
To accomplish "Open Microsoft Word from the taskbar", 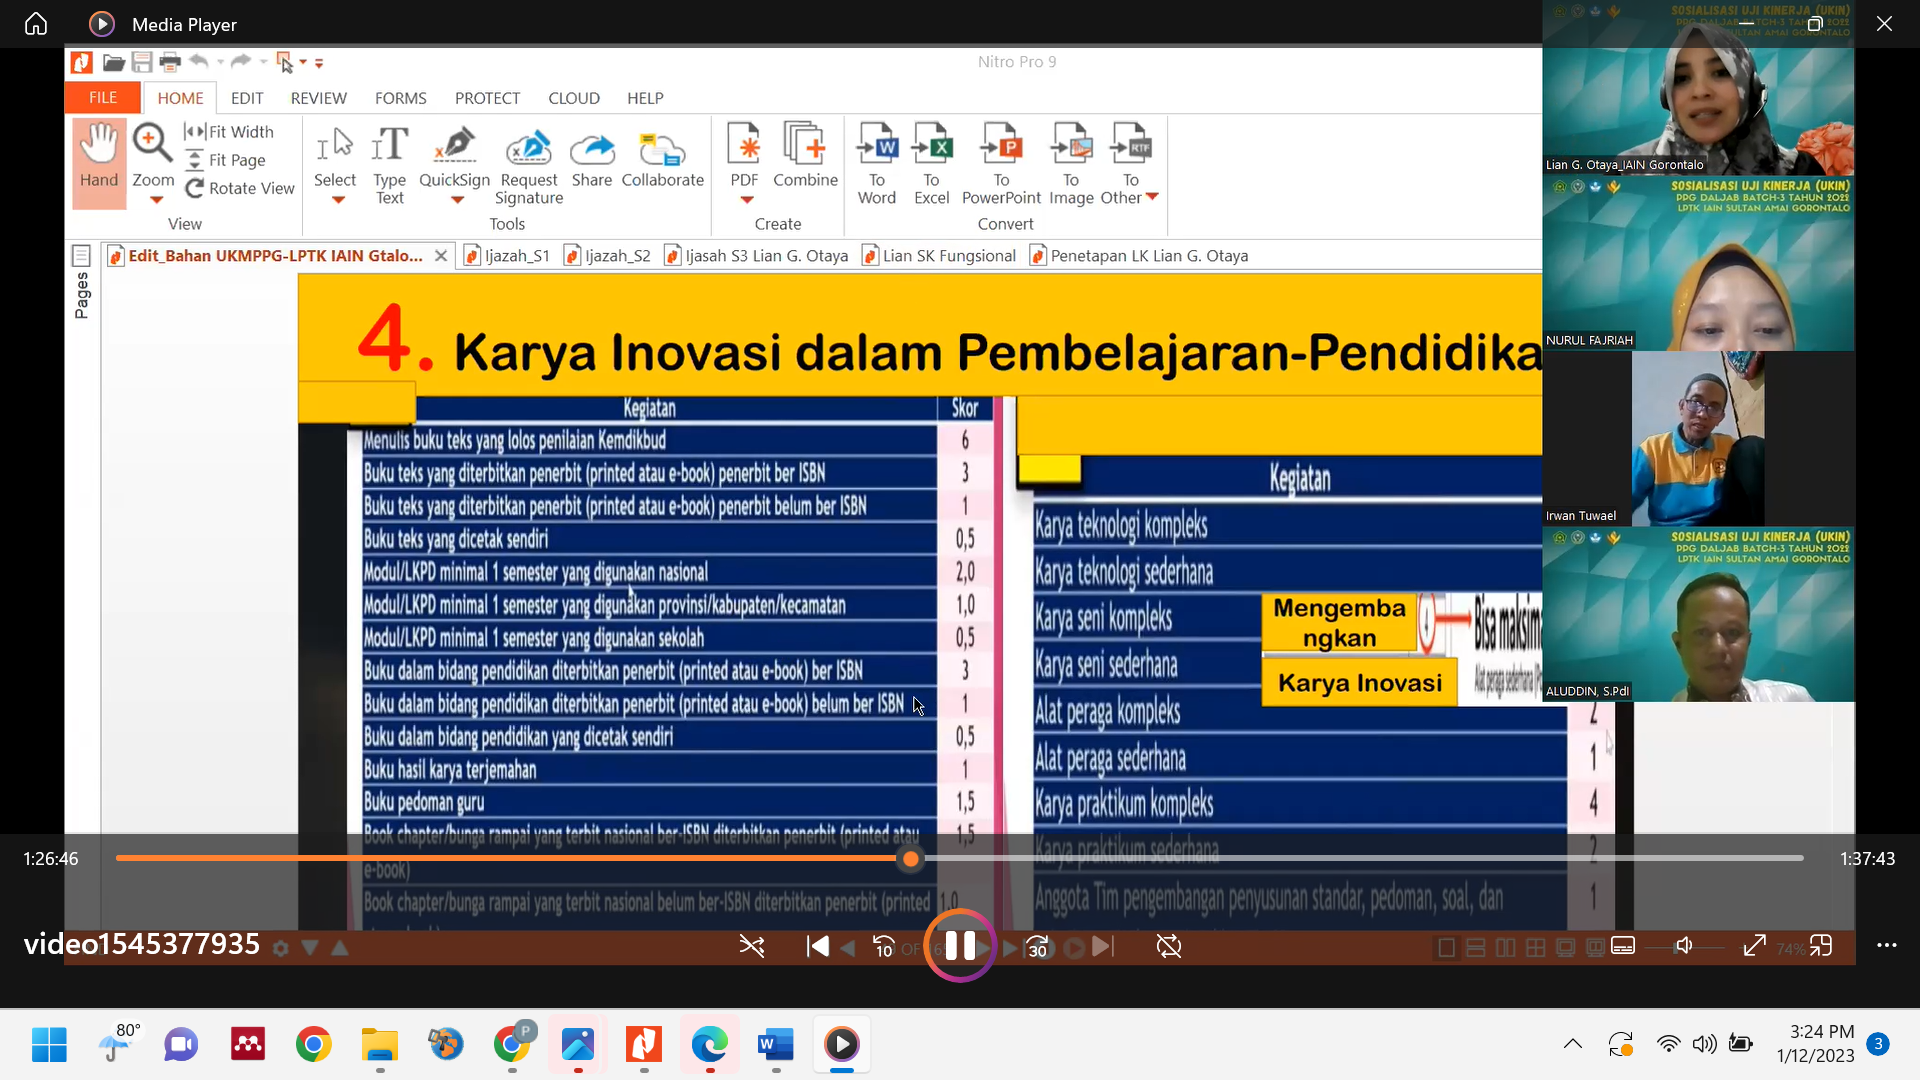I will (775, 1045).
